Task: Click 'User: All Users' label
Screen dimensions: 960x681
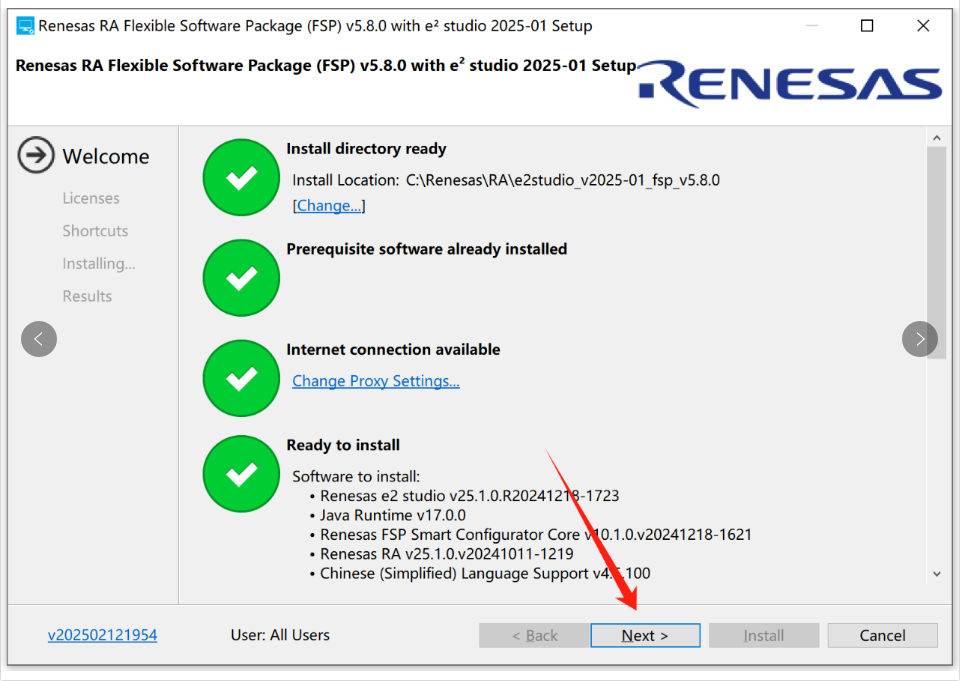Action: pos(280,635)
